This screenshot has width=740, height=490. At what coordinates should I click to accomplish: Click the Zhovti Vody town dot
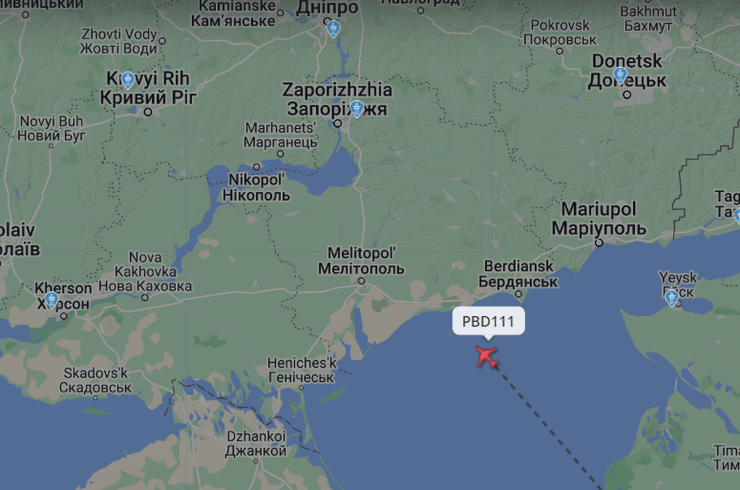coord(162,41)
